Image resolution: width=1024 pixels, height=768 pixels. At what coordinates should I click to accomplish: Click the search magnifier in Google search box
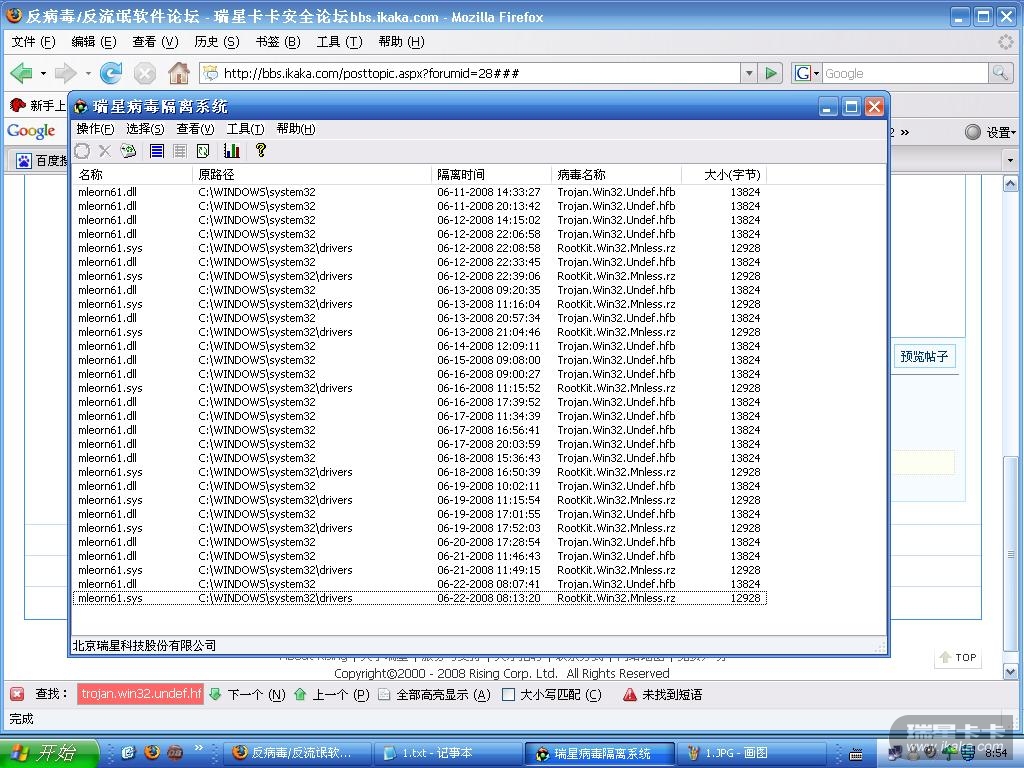pyautogui.click(x=1000, y=73)
